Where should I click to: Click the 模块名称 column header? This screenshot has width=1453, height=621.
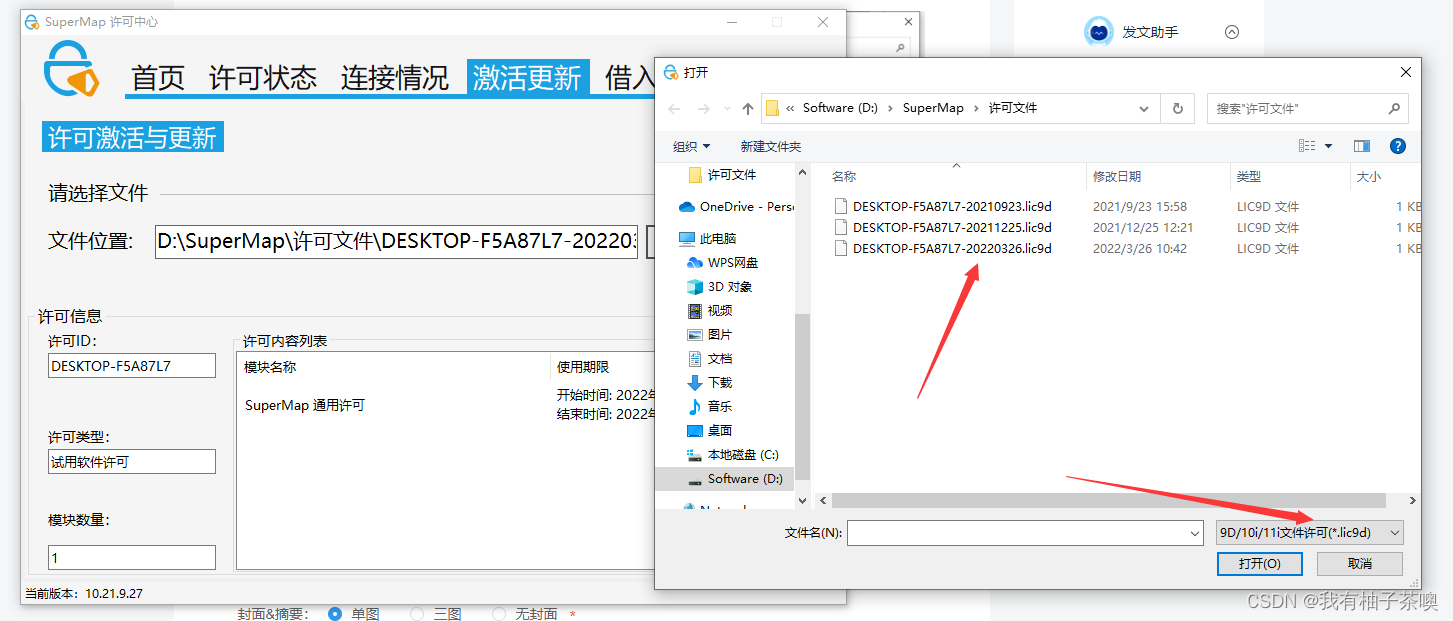(x=270, y=367)
